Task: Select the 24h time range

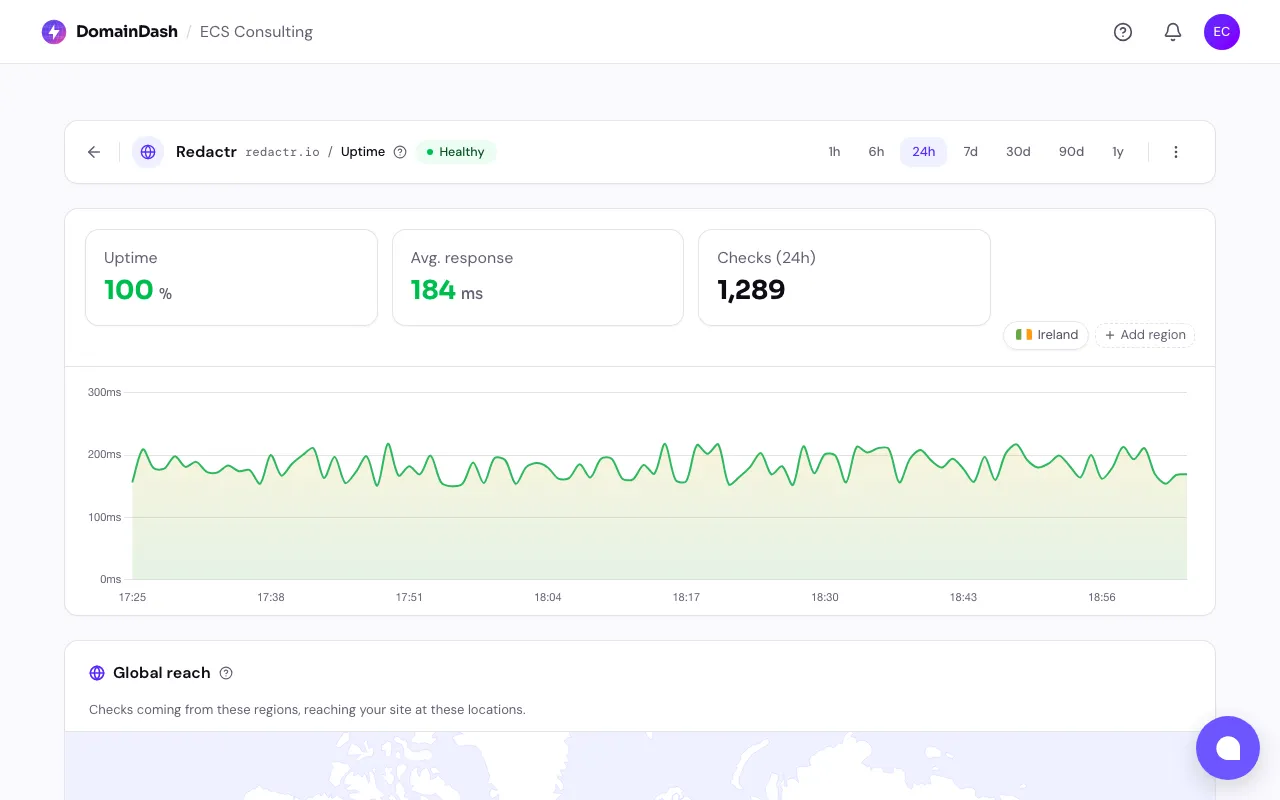Action: point(923,152)
